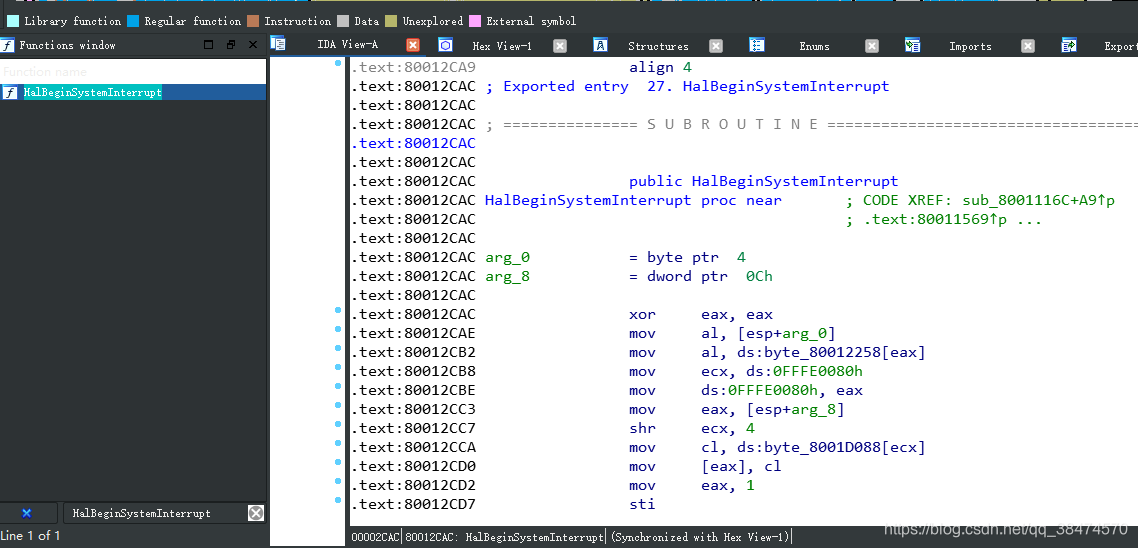Click the Data legend swatch
Viewport: 1138px width, 548px height.
pos(343,21)
